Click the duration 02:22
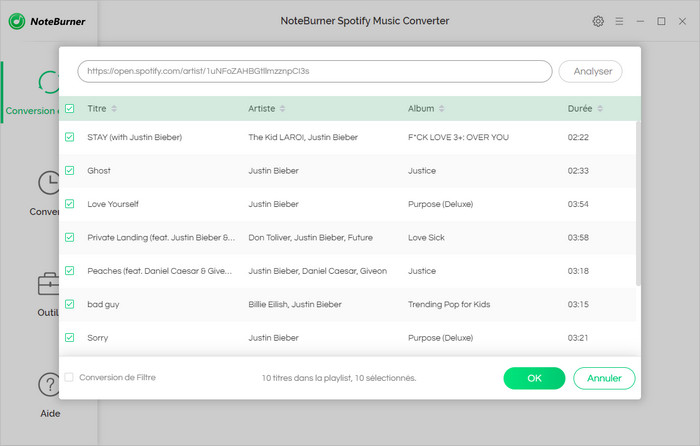The height and width of the screenshot is (446, 700). click(x=578, y=137)
